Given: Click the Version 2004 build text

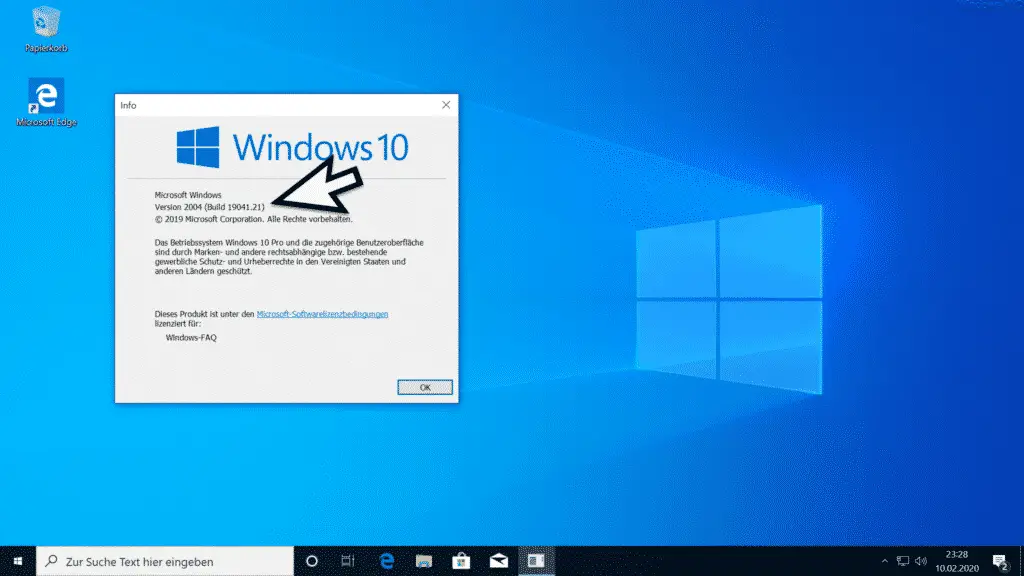Looking at the screenshot, I should (210, 207).
